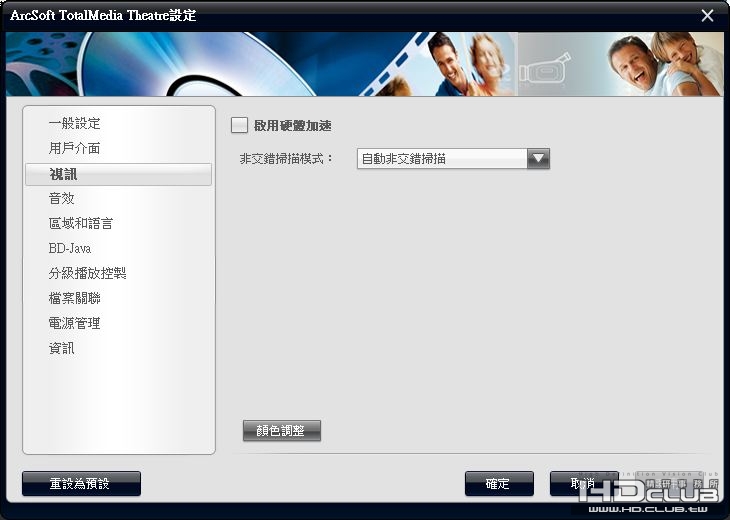This screenshot has width=730, height=520.
Task: Select the 視訊 sidebar entry
Action: [x=118, y=174]
